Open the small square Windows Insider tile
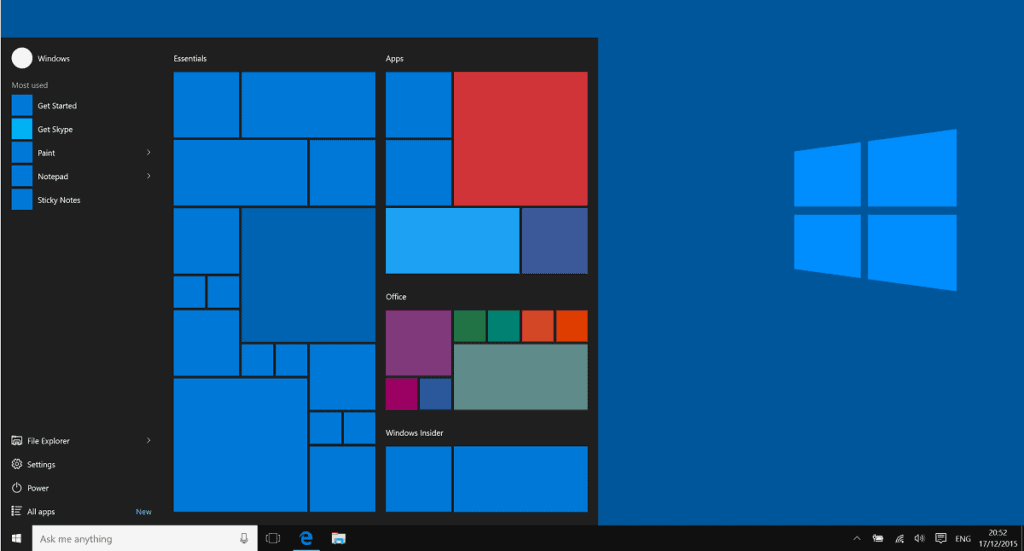 pos(419,479)
